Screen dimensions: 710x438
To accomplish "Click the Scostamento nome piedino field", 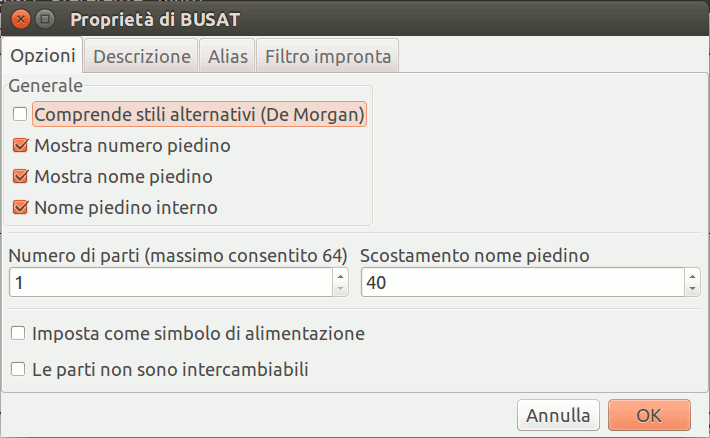I will point(522,283).
